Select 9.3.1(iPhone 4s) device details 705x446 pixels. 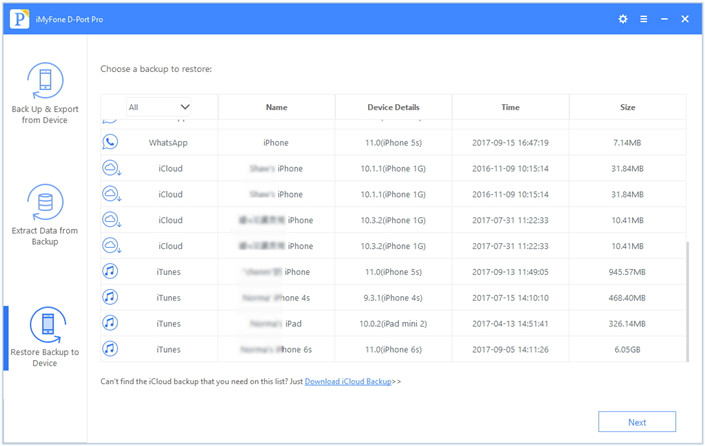(x=393, y=298)
